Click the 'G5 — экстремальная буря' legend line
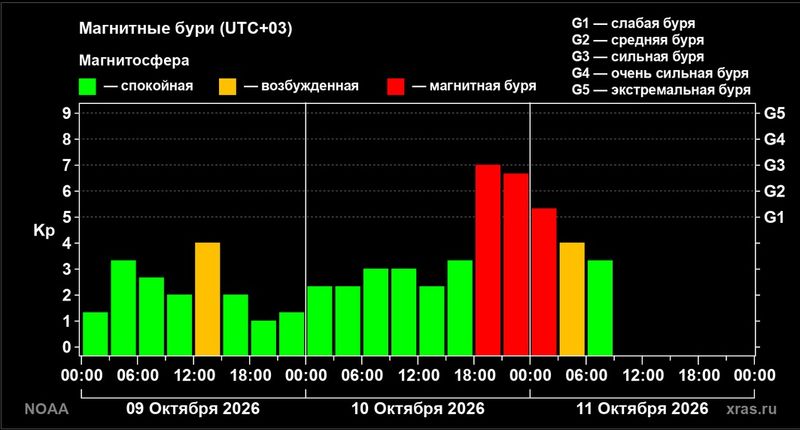 [661, 90]
